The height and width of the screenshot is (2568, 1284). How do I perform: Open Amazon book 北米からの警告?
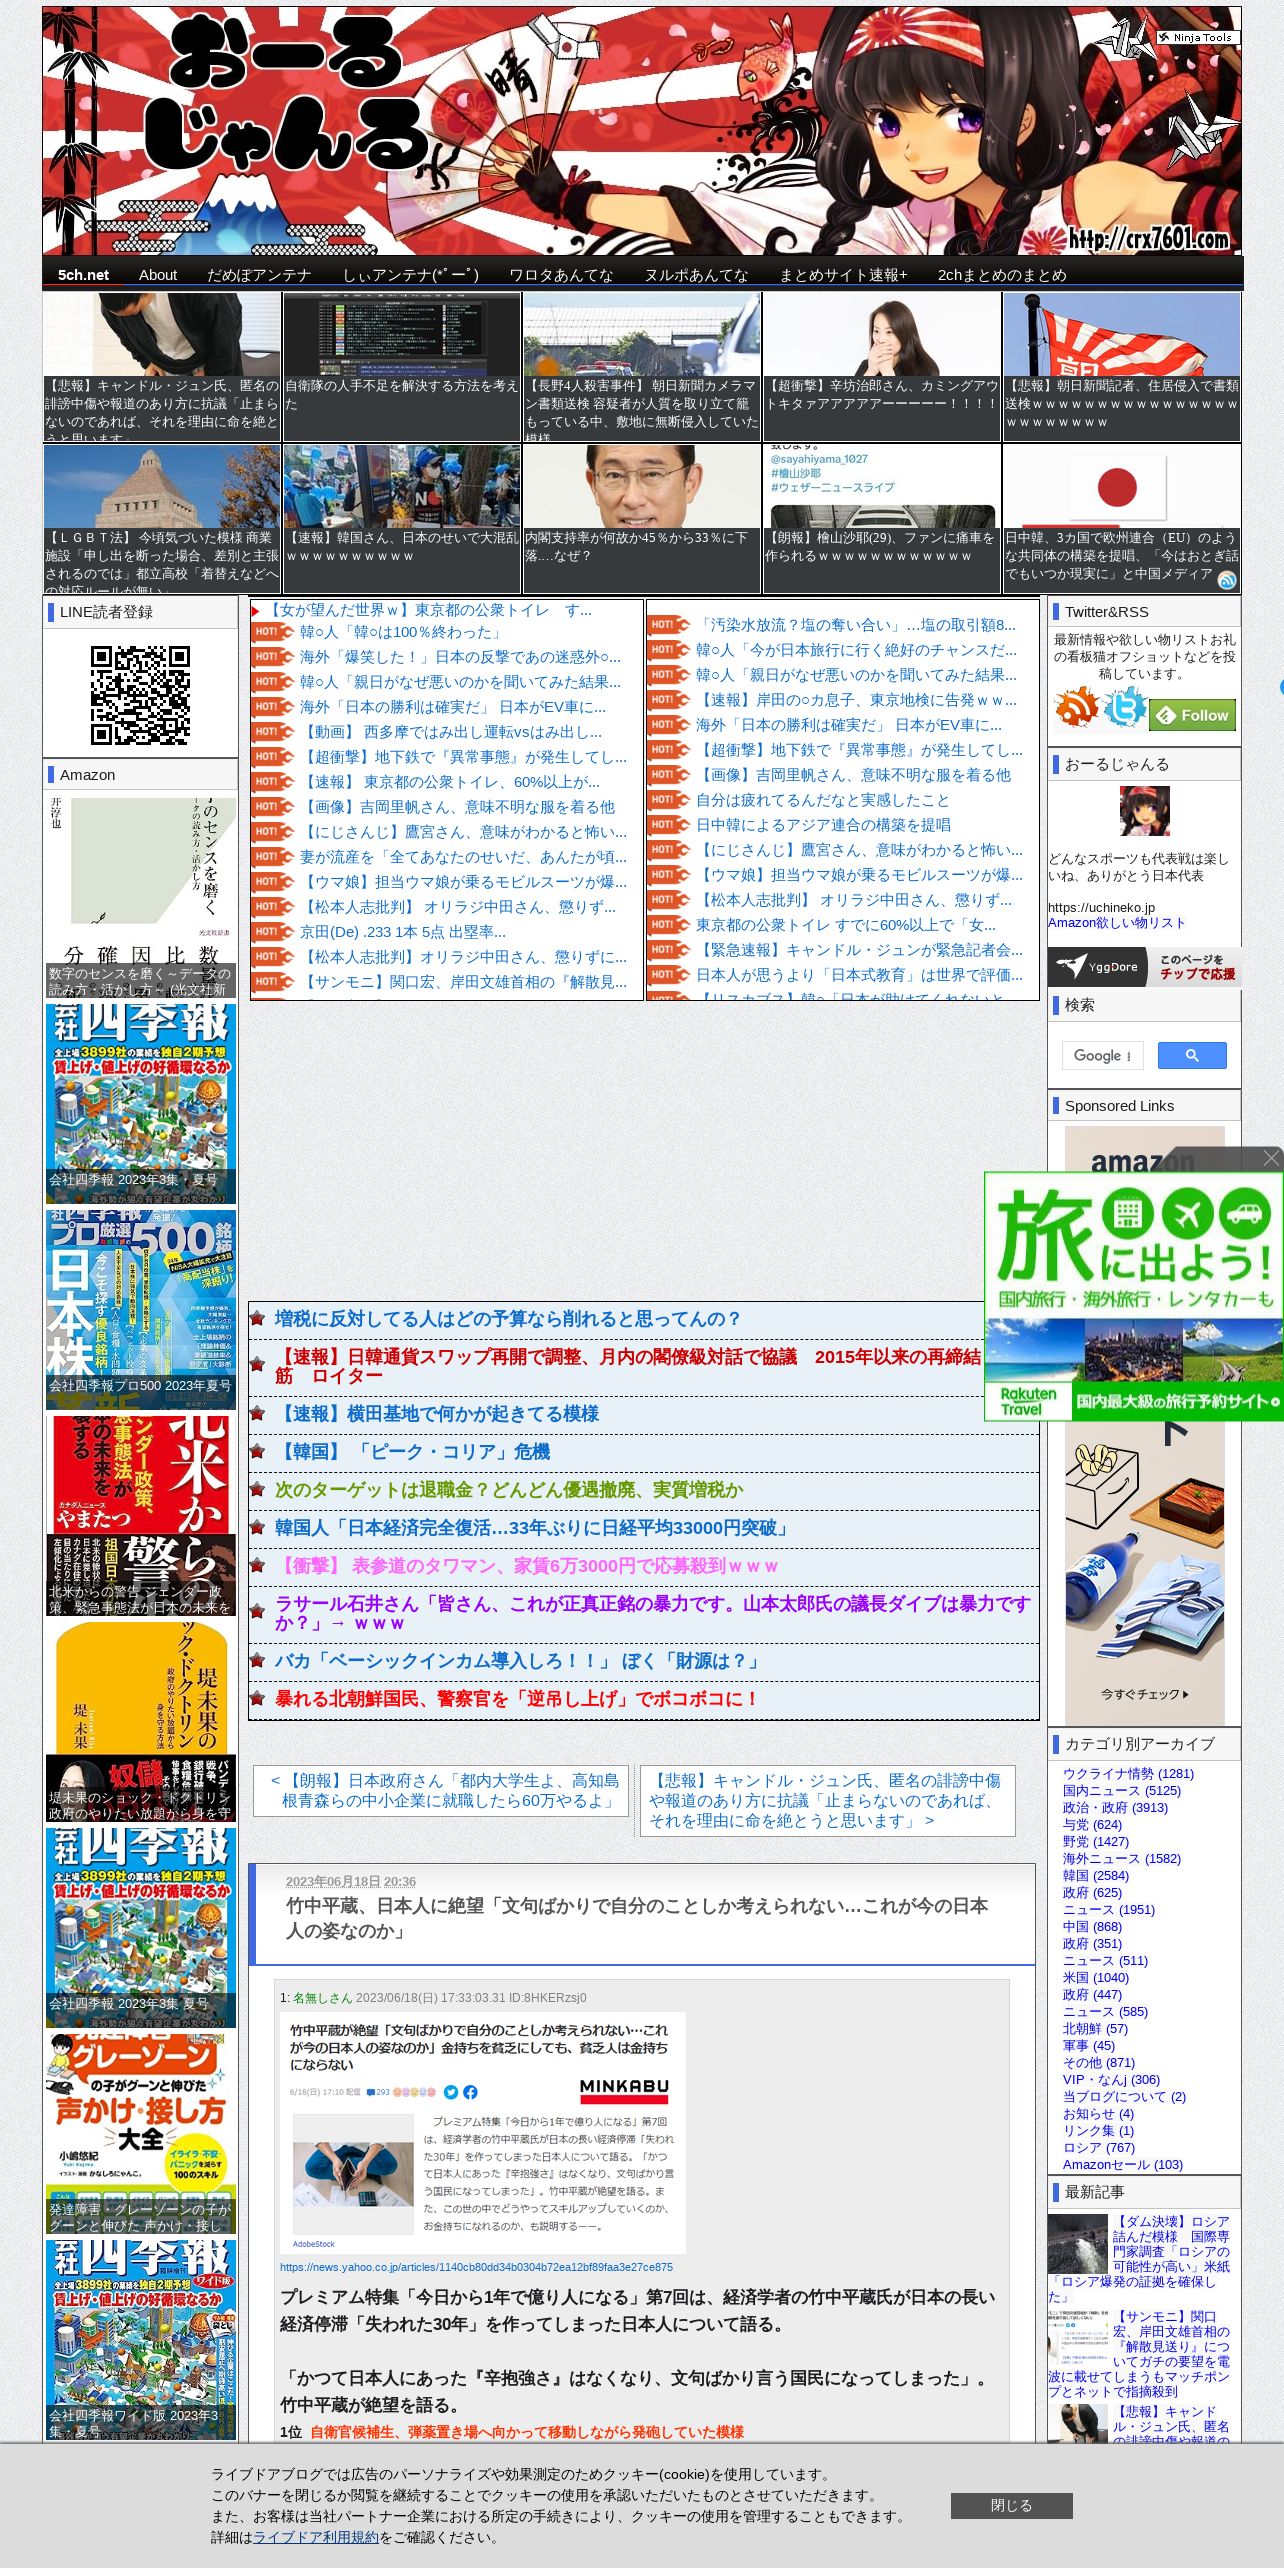pos(140,1516)
